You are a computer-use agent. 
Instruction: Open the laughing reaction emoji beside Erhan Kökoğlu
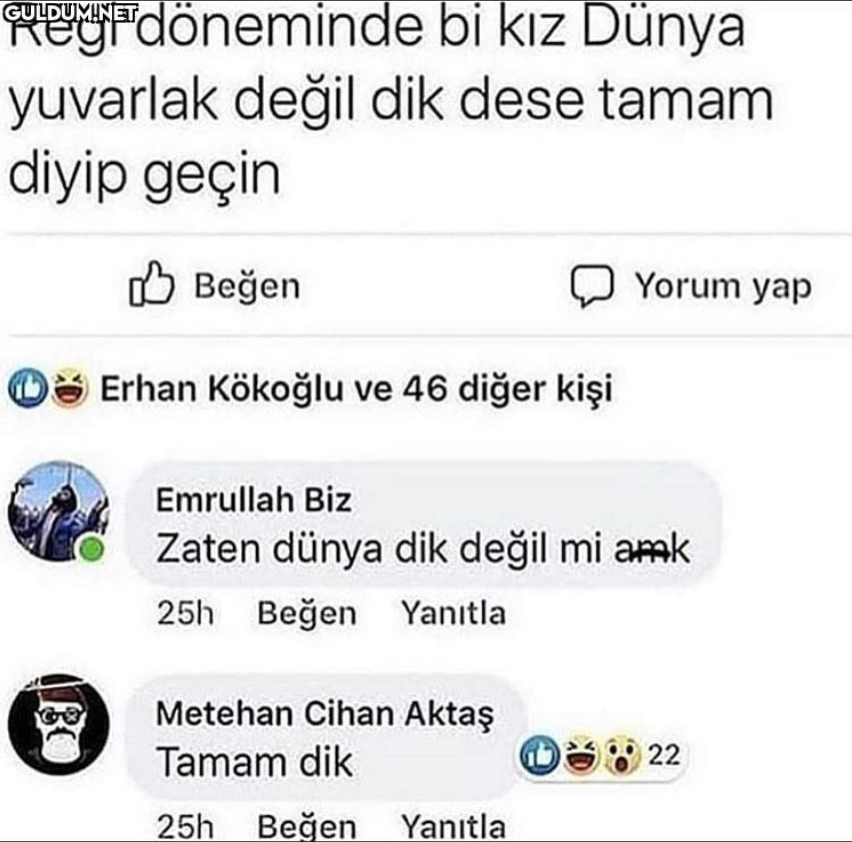[x=70, y=387]
